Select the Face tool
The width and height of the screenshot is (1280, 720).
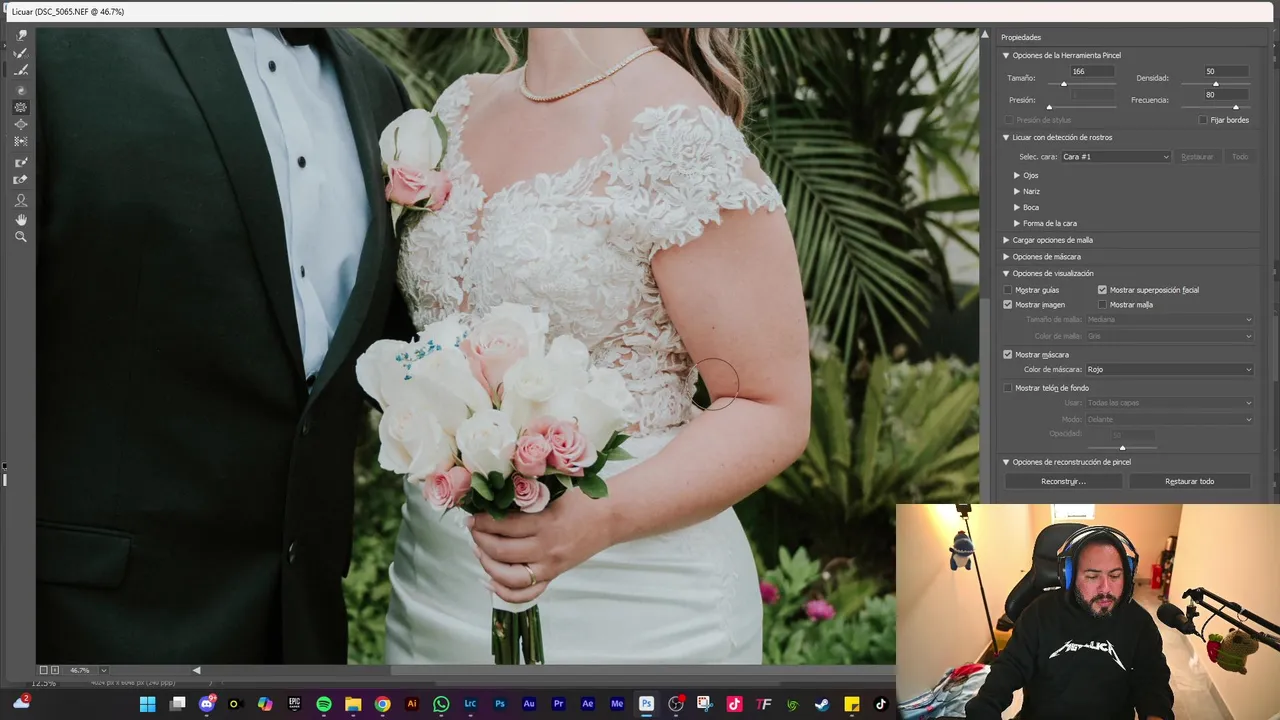pos(21,200)
